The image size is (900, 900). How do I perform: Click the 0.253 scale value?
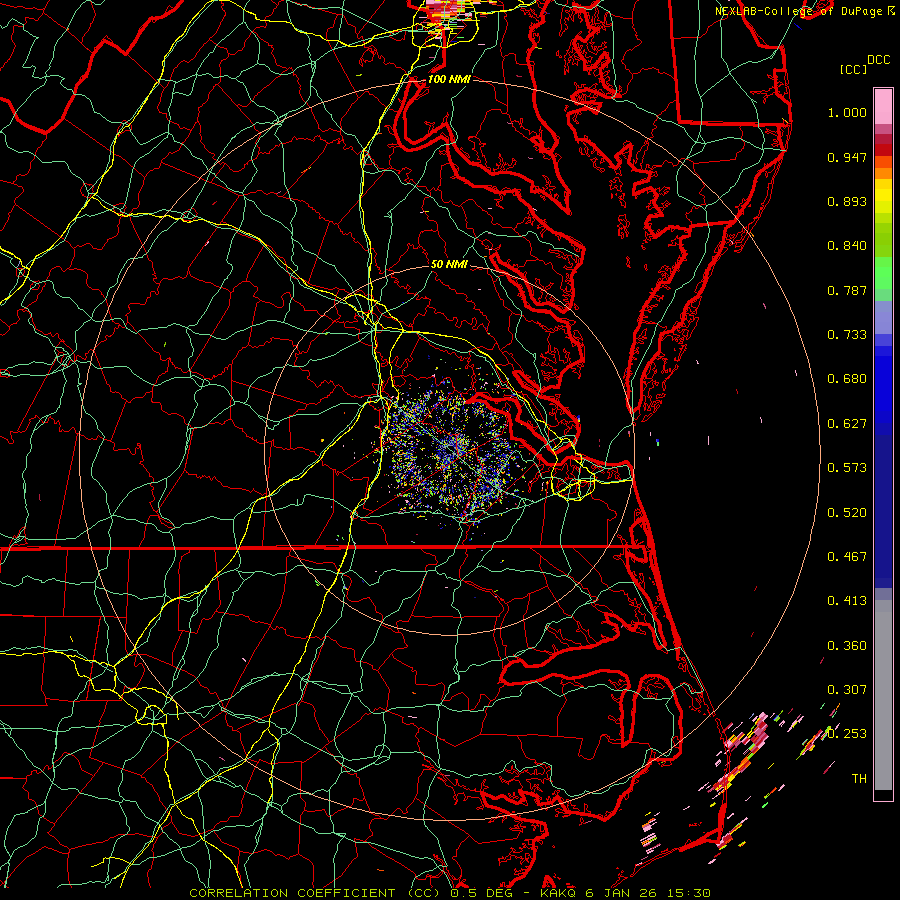point(847,734)
